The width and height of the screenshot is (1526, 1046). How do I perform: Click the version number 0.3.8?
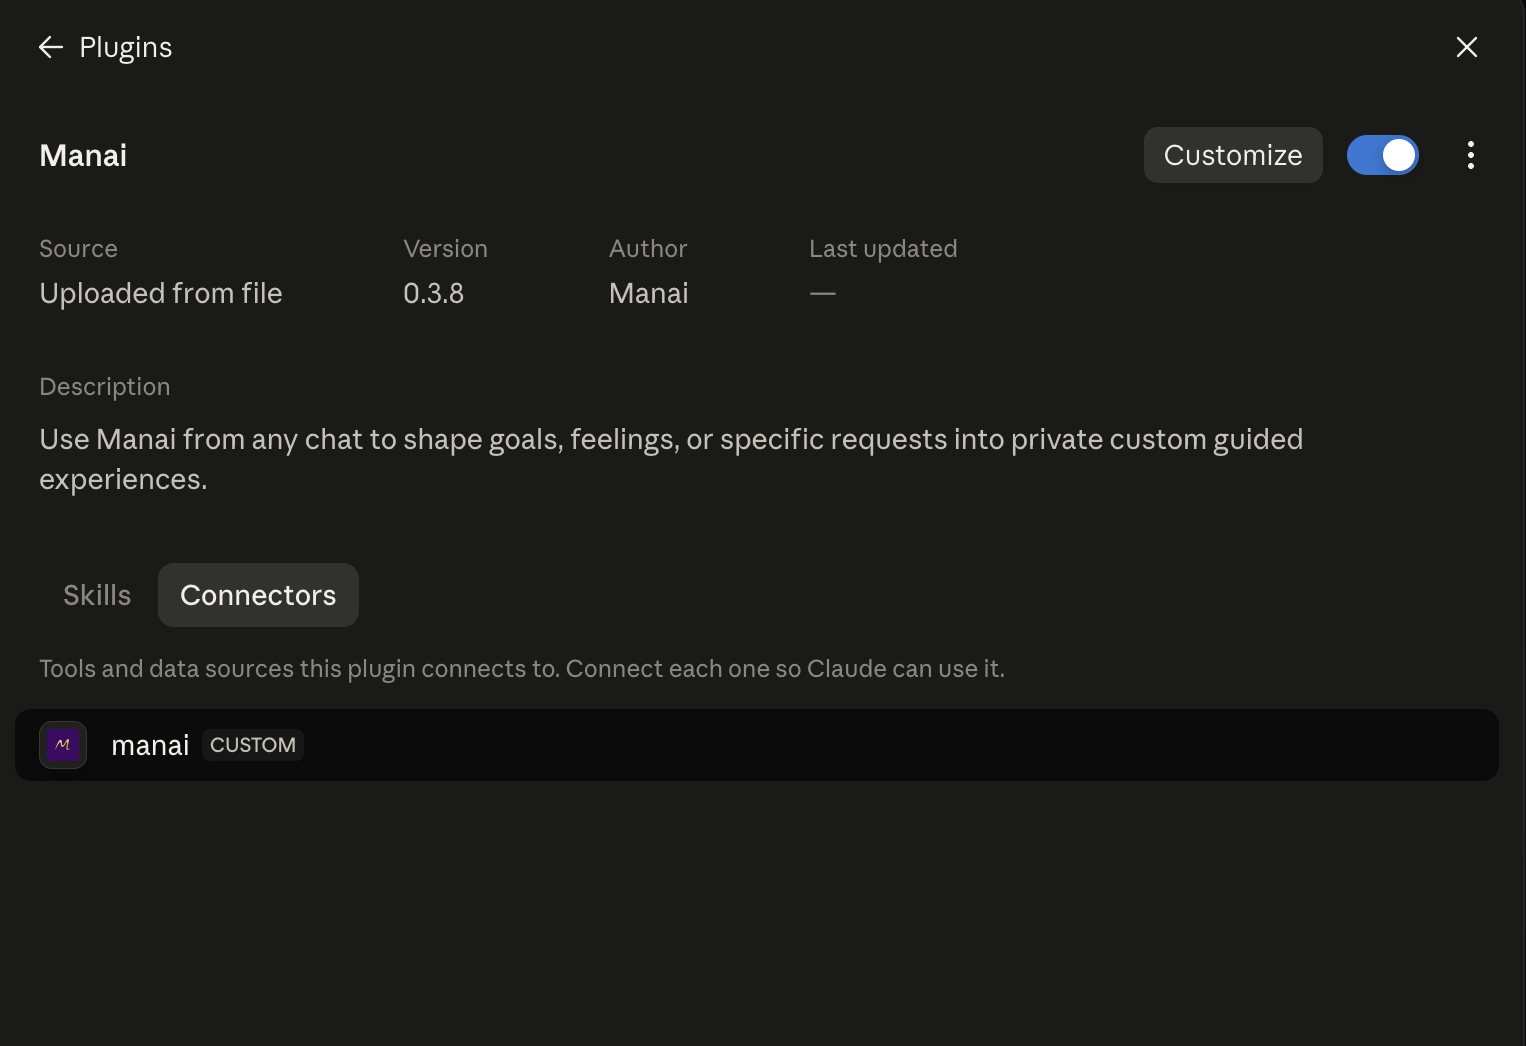[x=433, y=293]
